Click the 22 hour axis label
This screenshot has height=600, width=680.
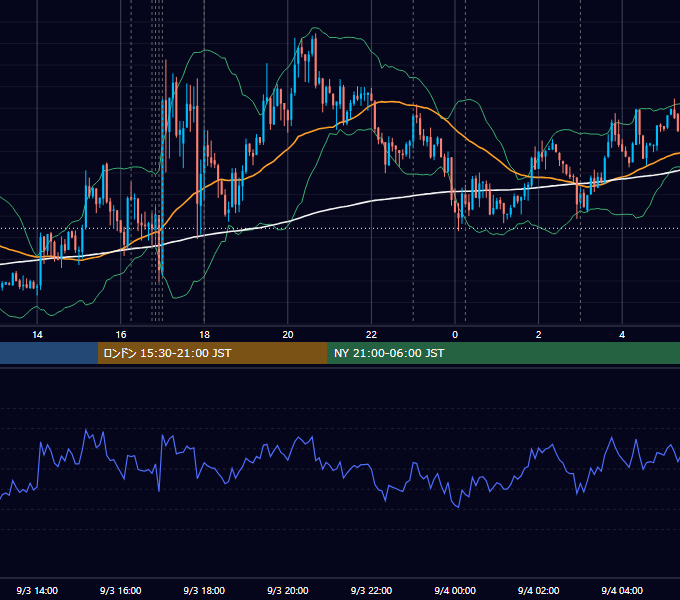[x=371, y=335]
